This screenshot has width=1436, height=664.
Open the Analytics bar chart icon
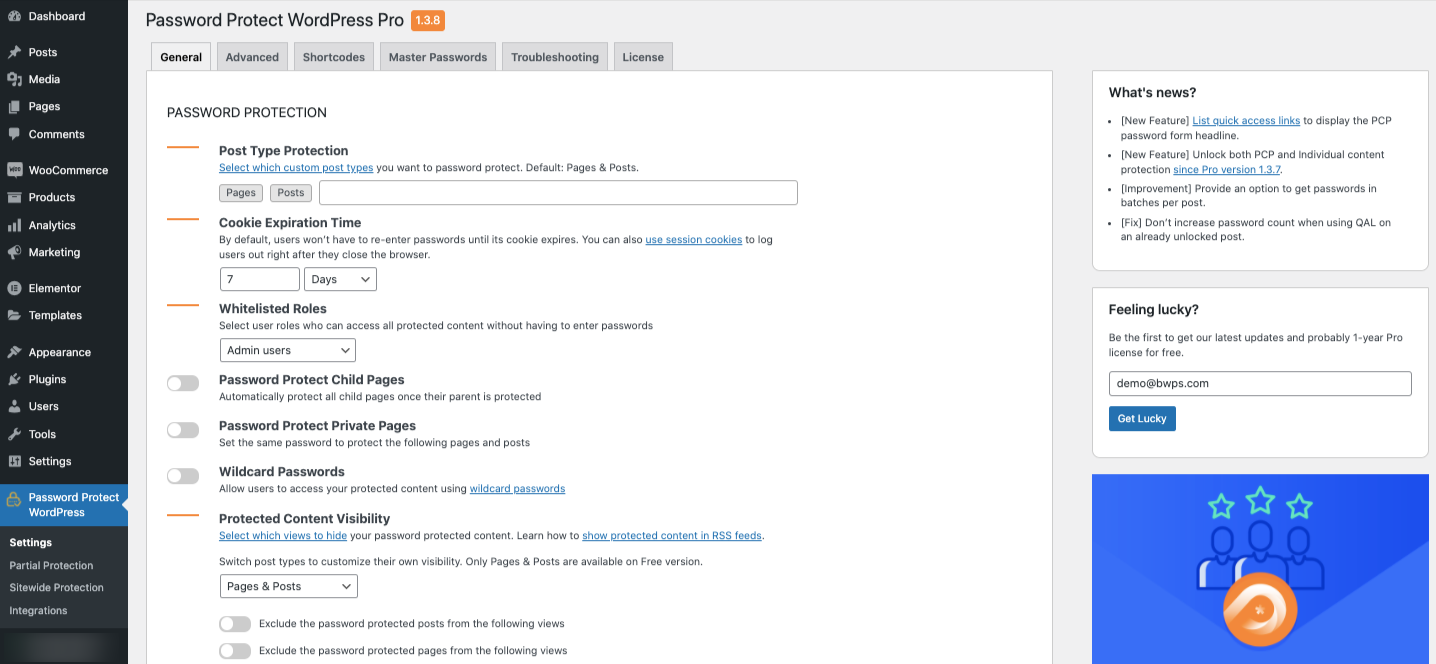[x=14, y=225]
